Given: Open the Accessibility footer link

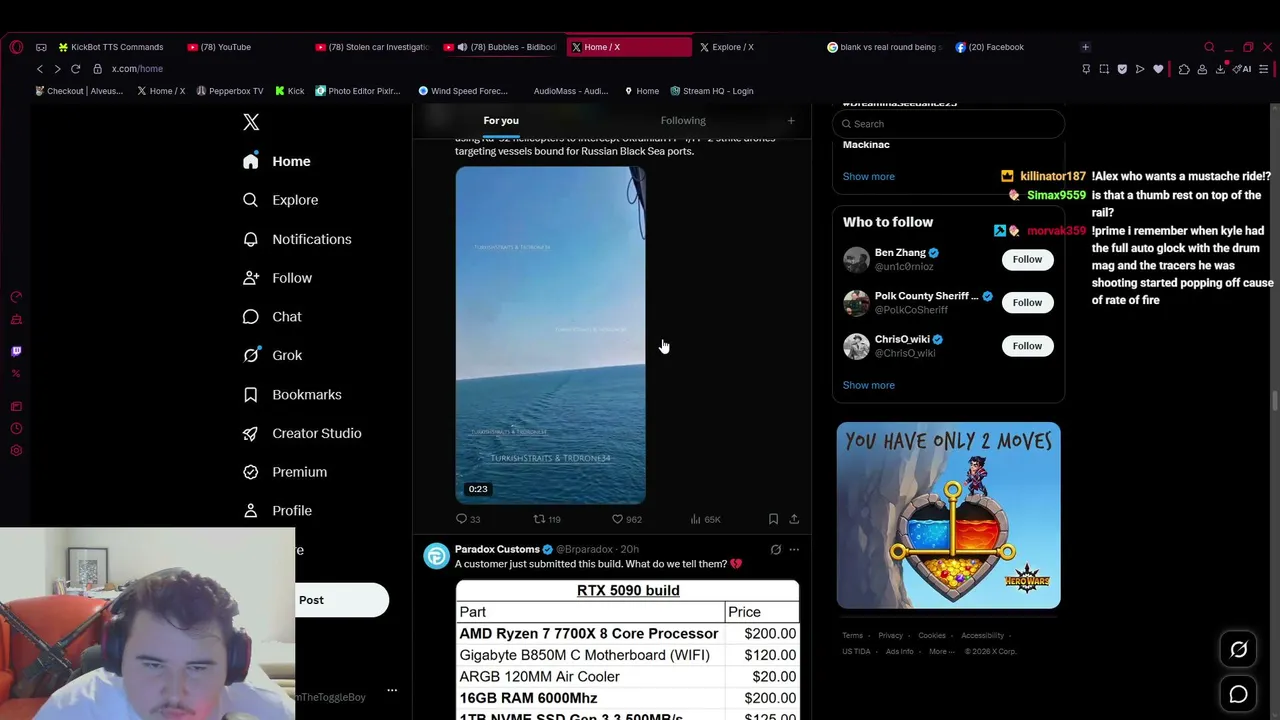Looking at the screenshot, I should (x=982, y=635).
